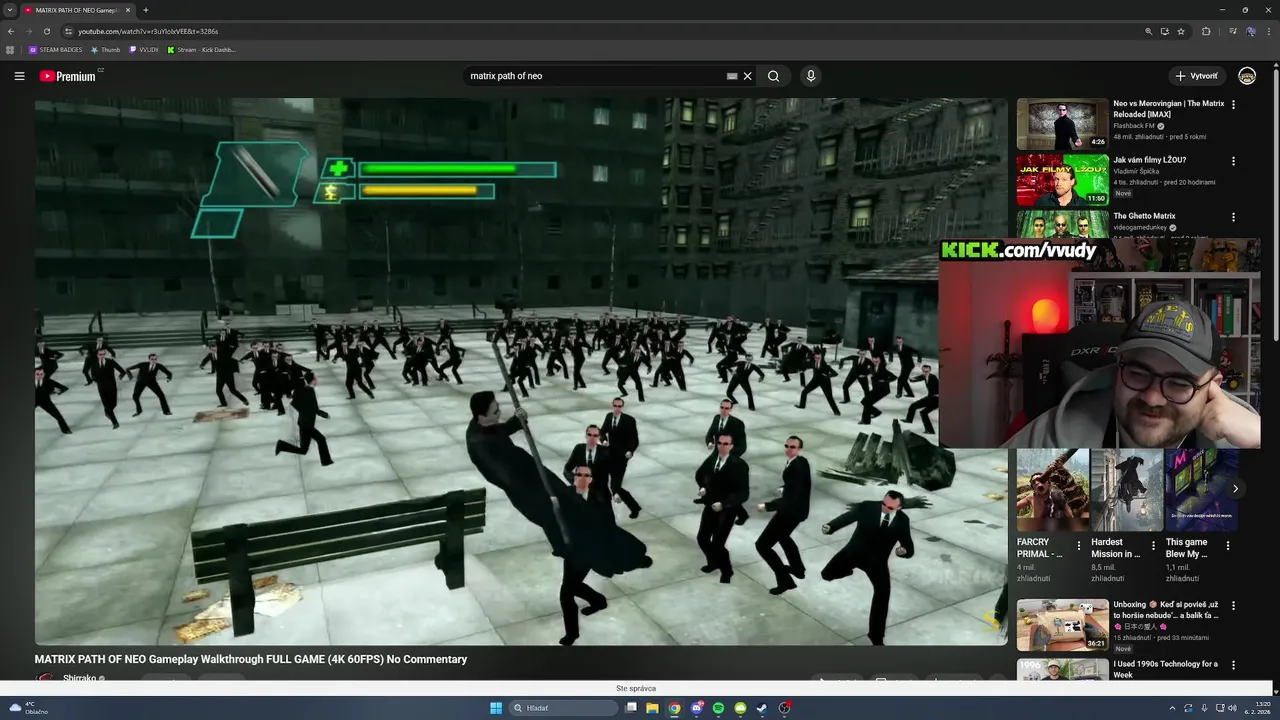Open options for Jak vám filmy LŽOU video
1280x720 pixels.
point(1233,160)
